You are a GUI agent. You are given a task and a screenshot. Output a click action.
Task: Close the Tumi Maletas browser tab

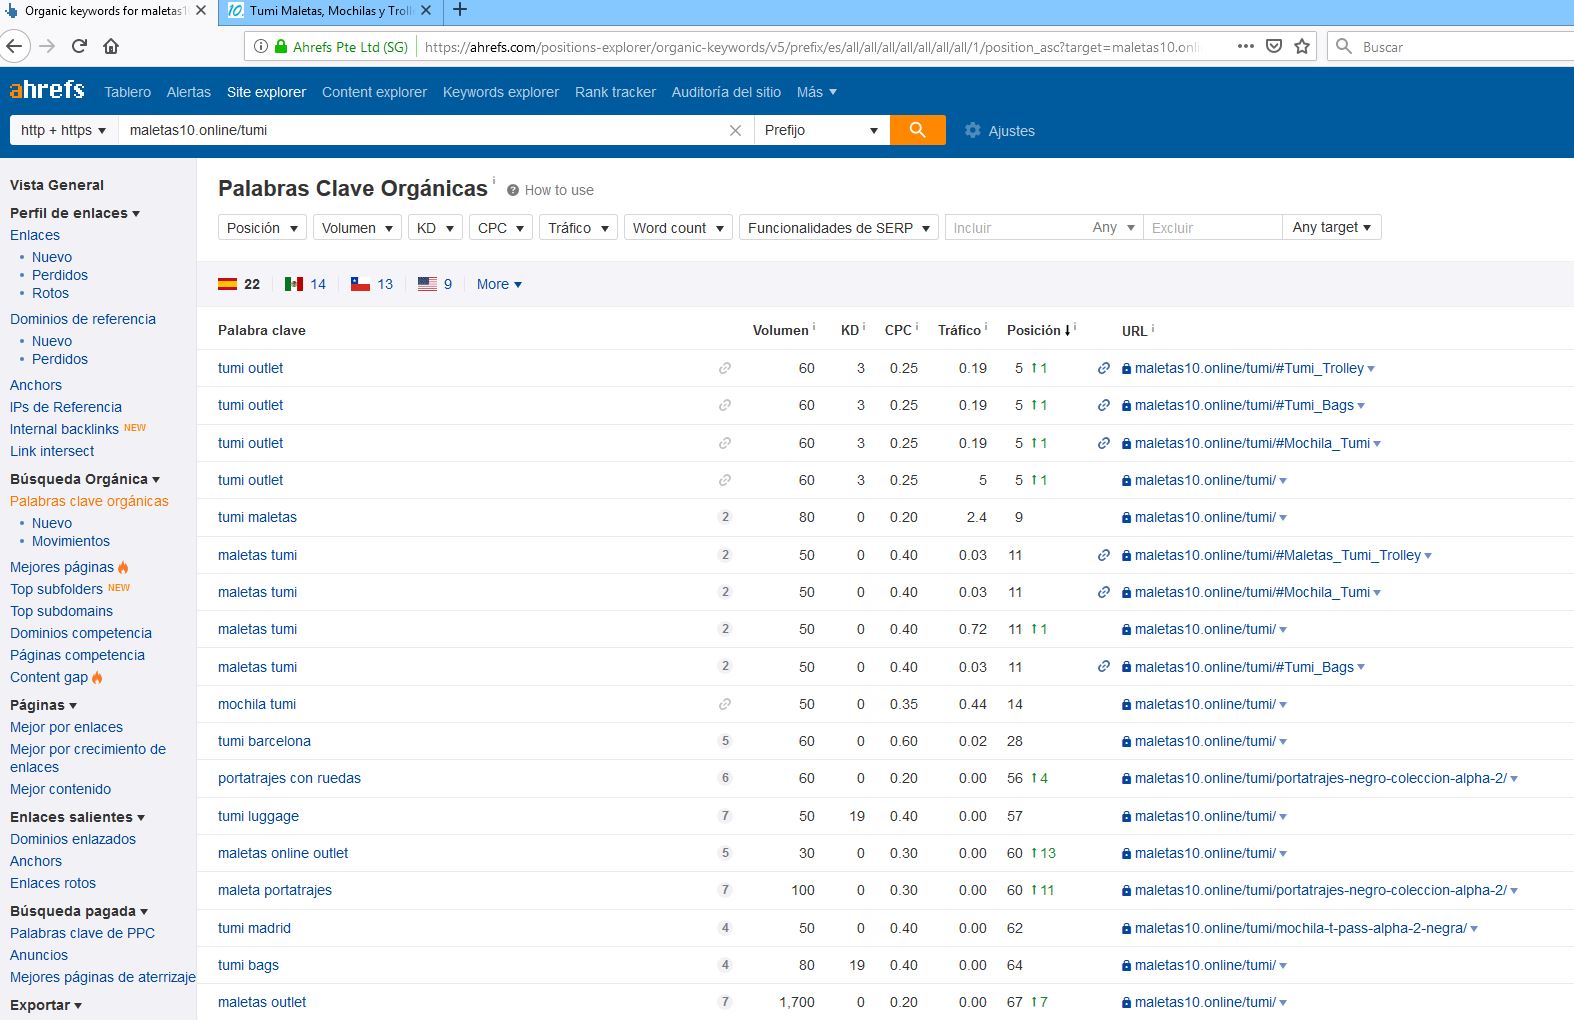[426, 11]
